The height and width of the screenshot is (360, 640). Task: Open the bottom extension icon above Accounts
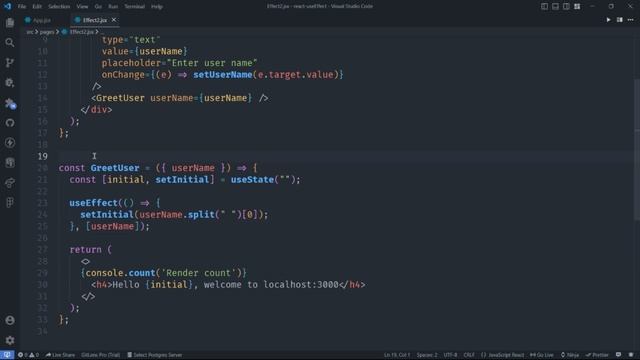click(10, 202)
